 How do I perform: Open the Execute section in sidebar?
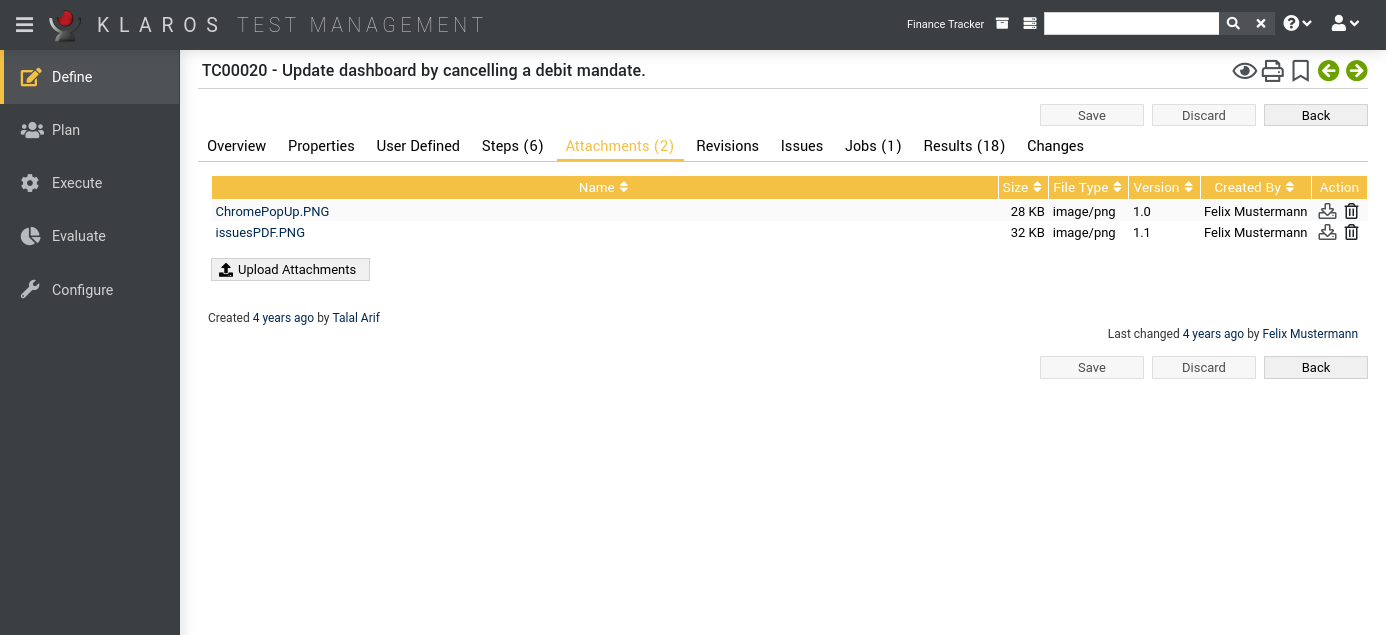point(77,183)
